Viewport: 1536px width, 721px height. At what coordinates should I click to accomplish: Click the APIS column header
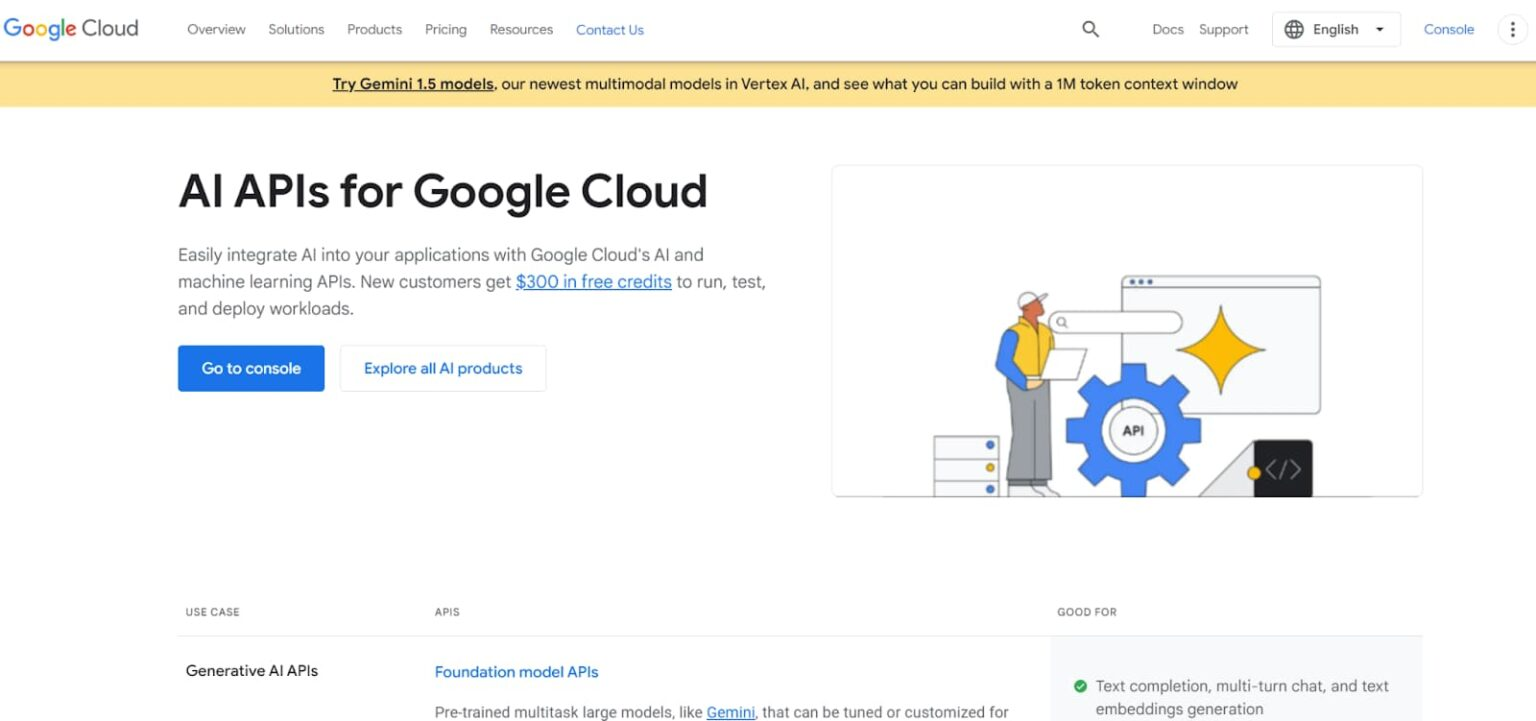[447, 612]
